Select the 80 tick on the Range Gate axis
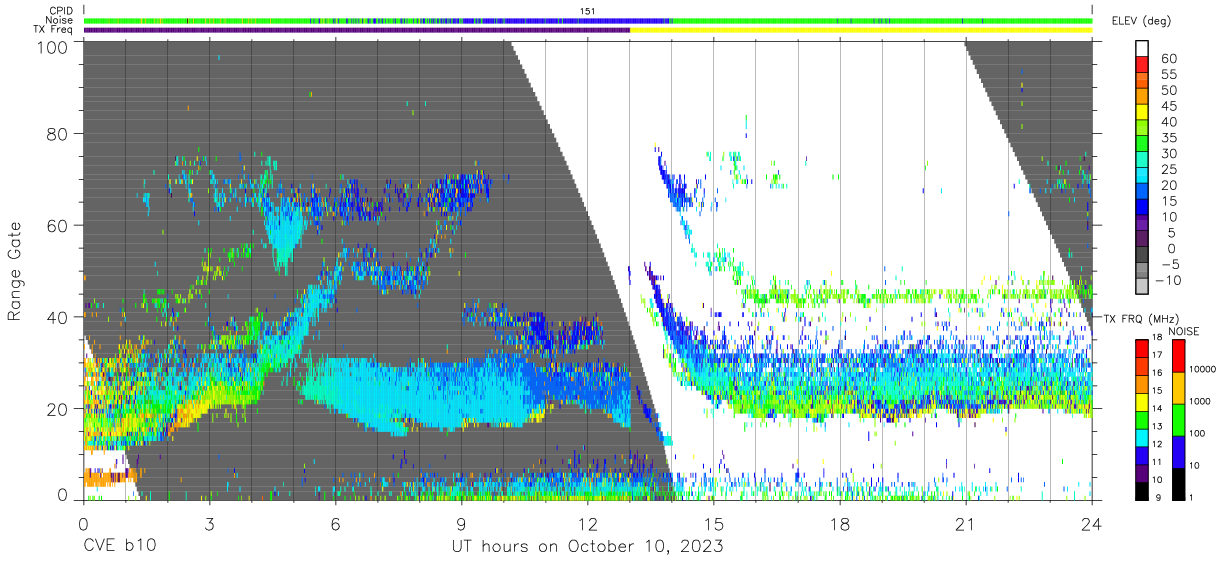1228x567 pixels. 58,134
